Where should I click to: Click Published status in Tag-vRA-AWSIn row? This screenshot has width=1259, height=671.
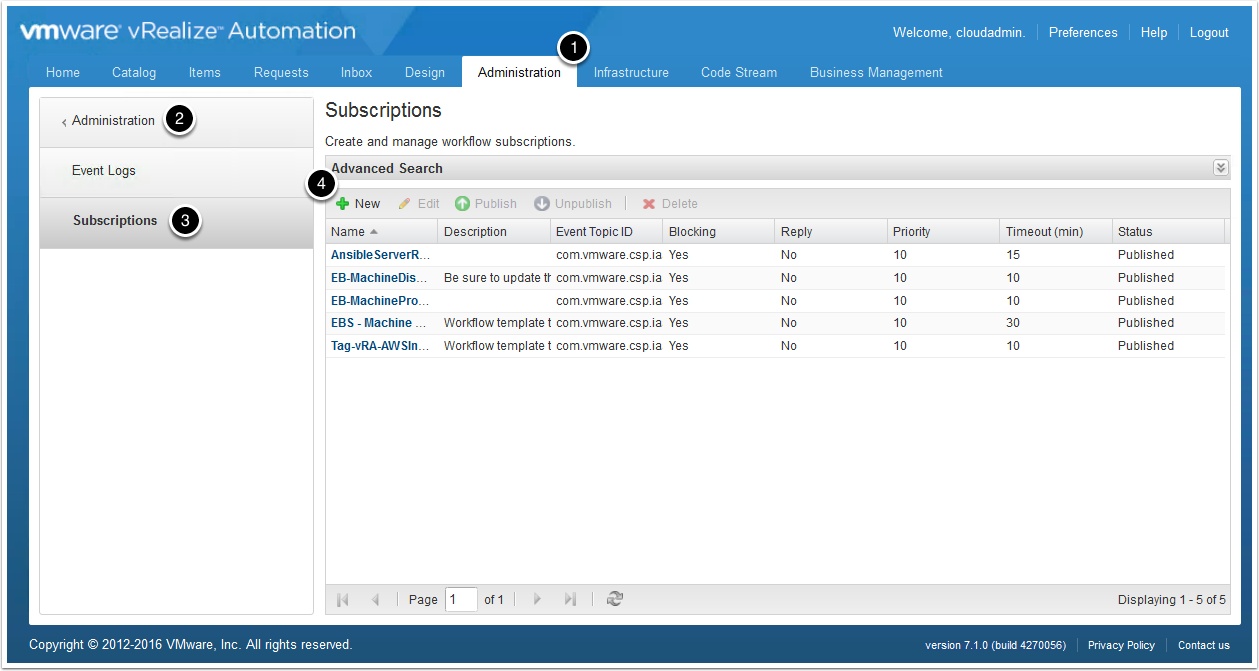click(1146, 346)
